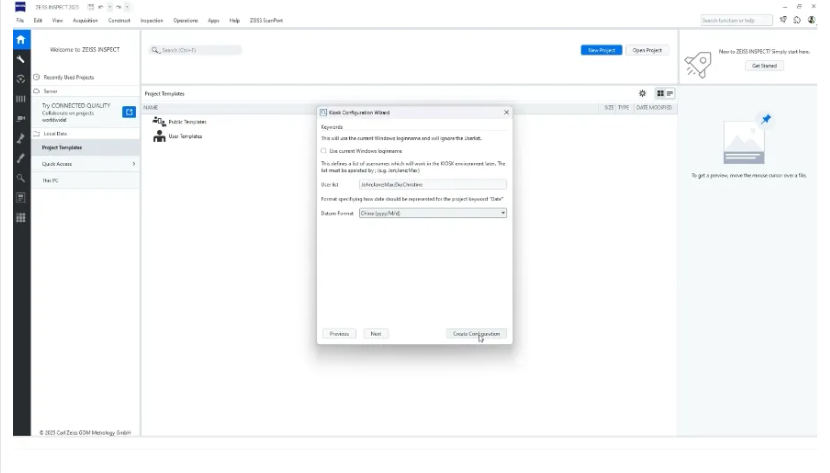Open the File menu
The image size is (830, 473).
20,21
